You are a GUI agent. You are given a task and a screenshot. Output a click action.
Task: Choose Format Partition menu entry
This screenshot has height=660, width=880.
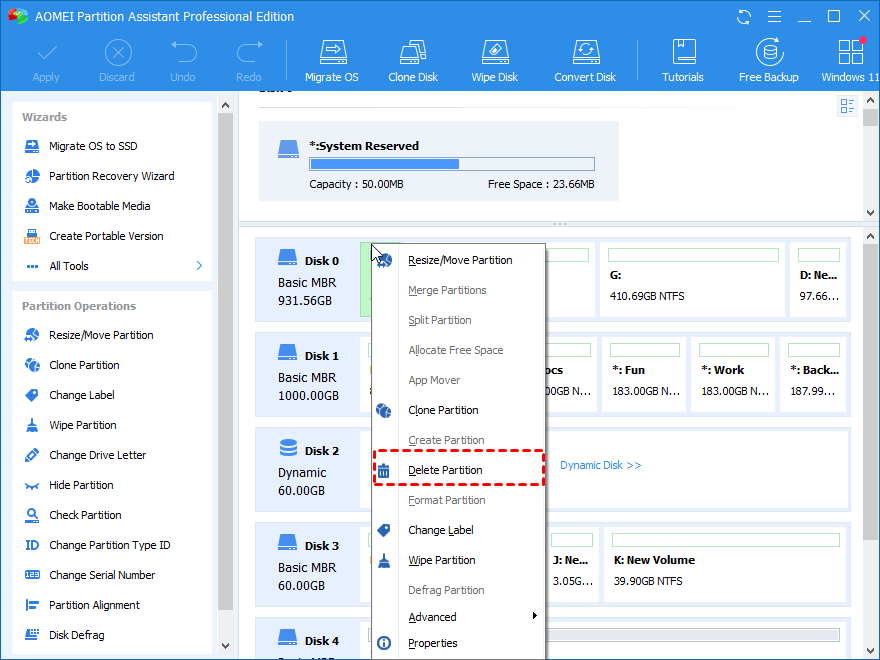tap(459, 500)
